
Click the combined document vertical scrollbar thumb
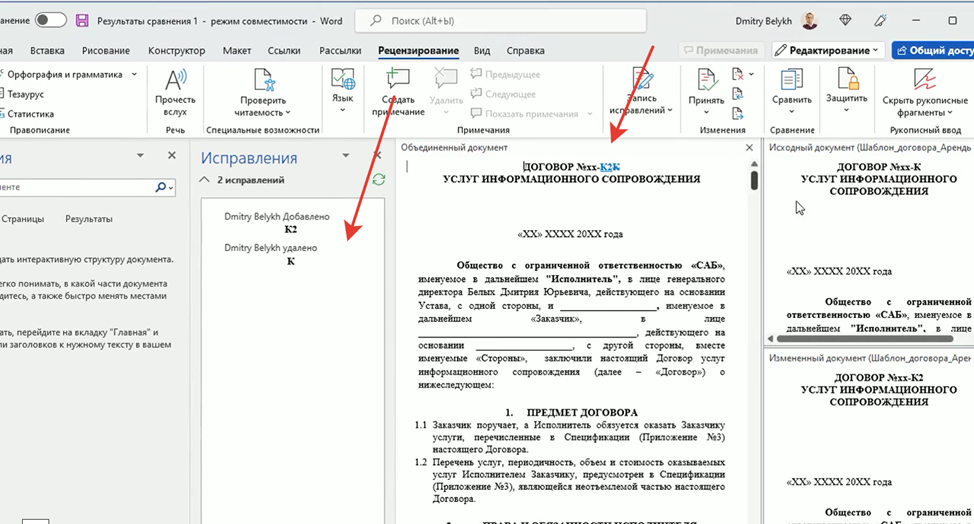click(754, 180)
